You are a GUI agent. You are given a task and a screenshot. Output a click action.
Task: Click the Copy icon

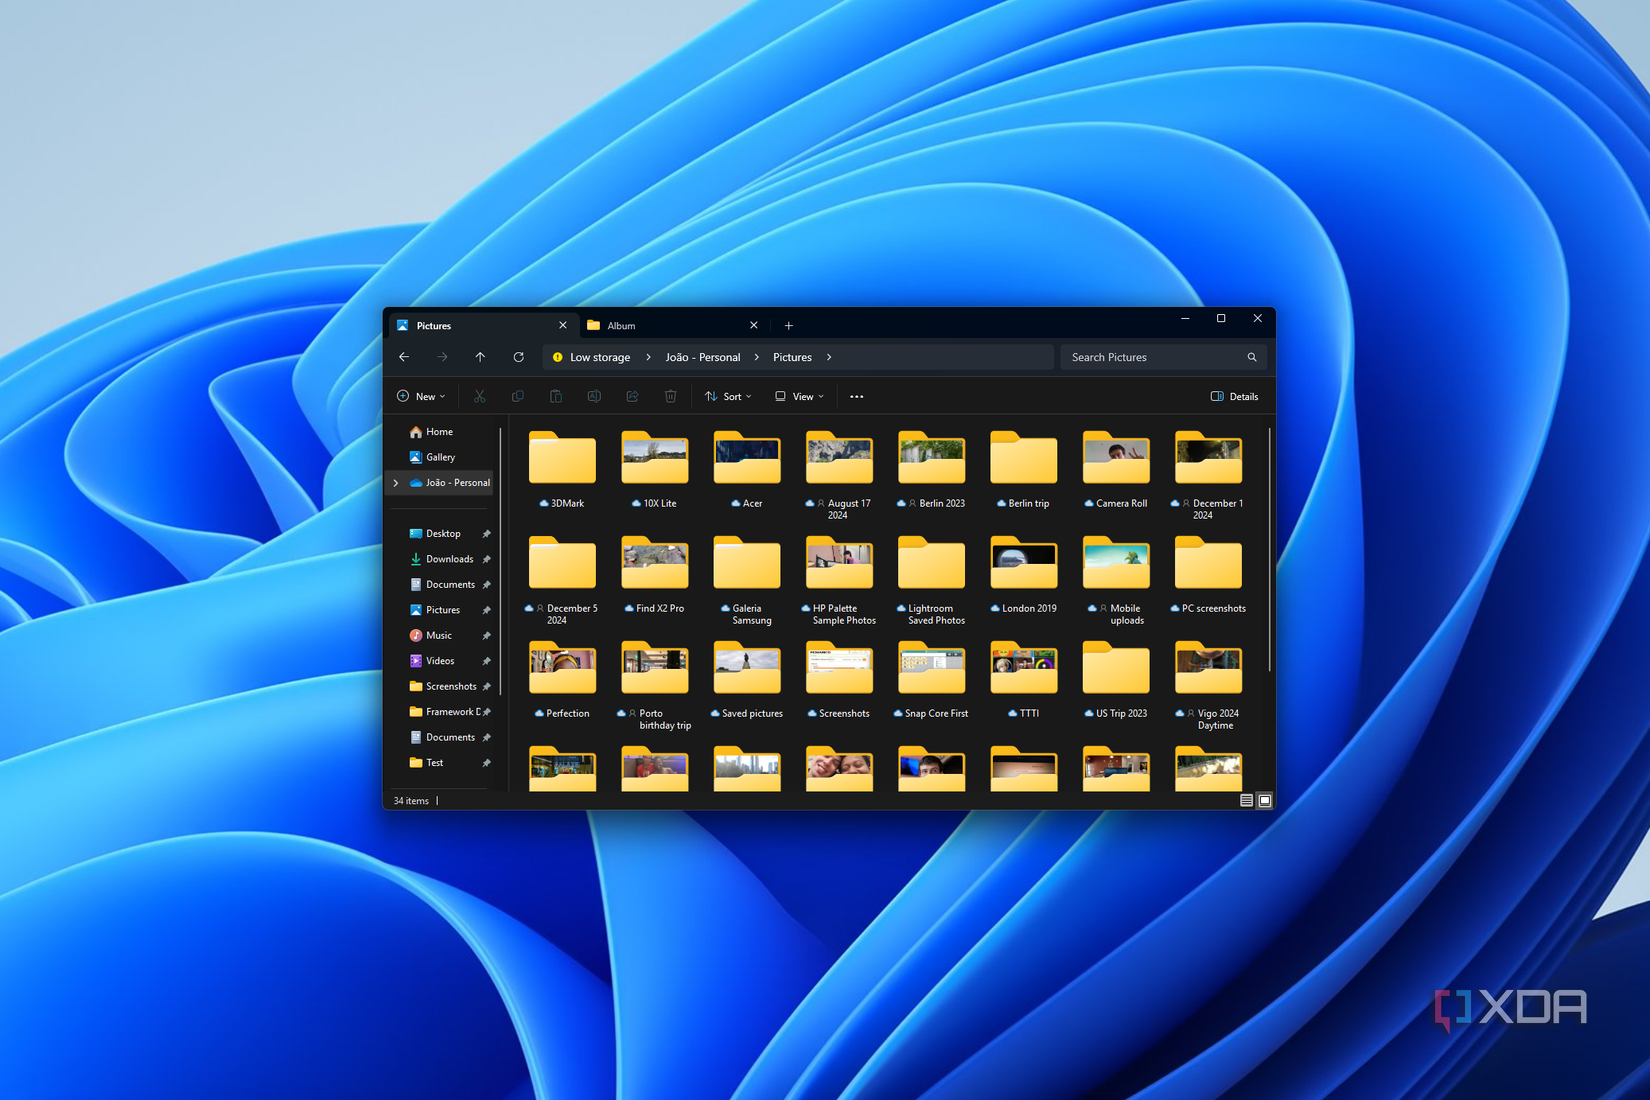coord(517,396)
